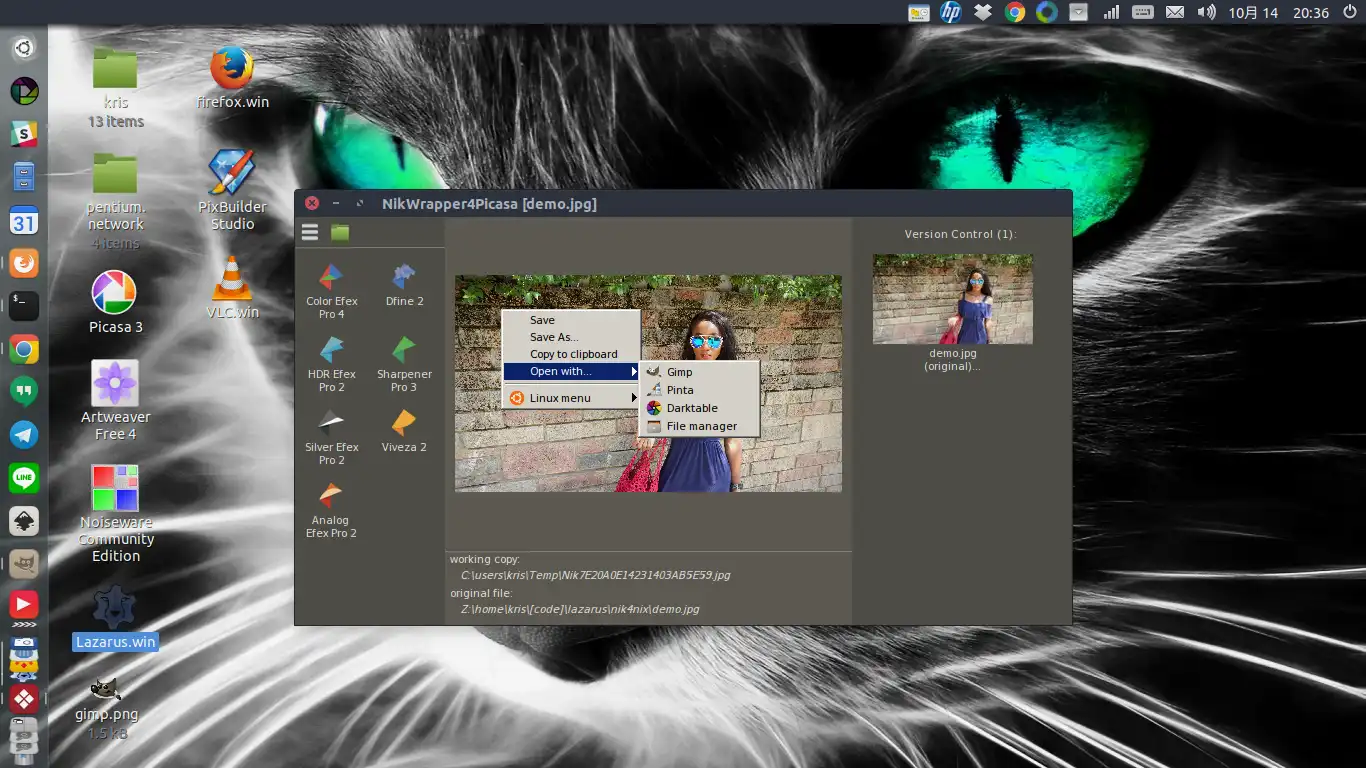
Task: Open Slack from the dock
Action: (x=24, y=133)
